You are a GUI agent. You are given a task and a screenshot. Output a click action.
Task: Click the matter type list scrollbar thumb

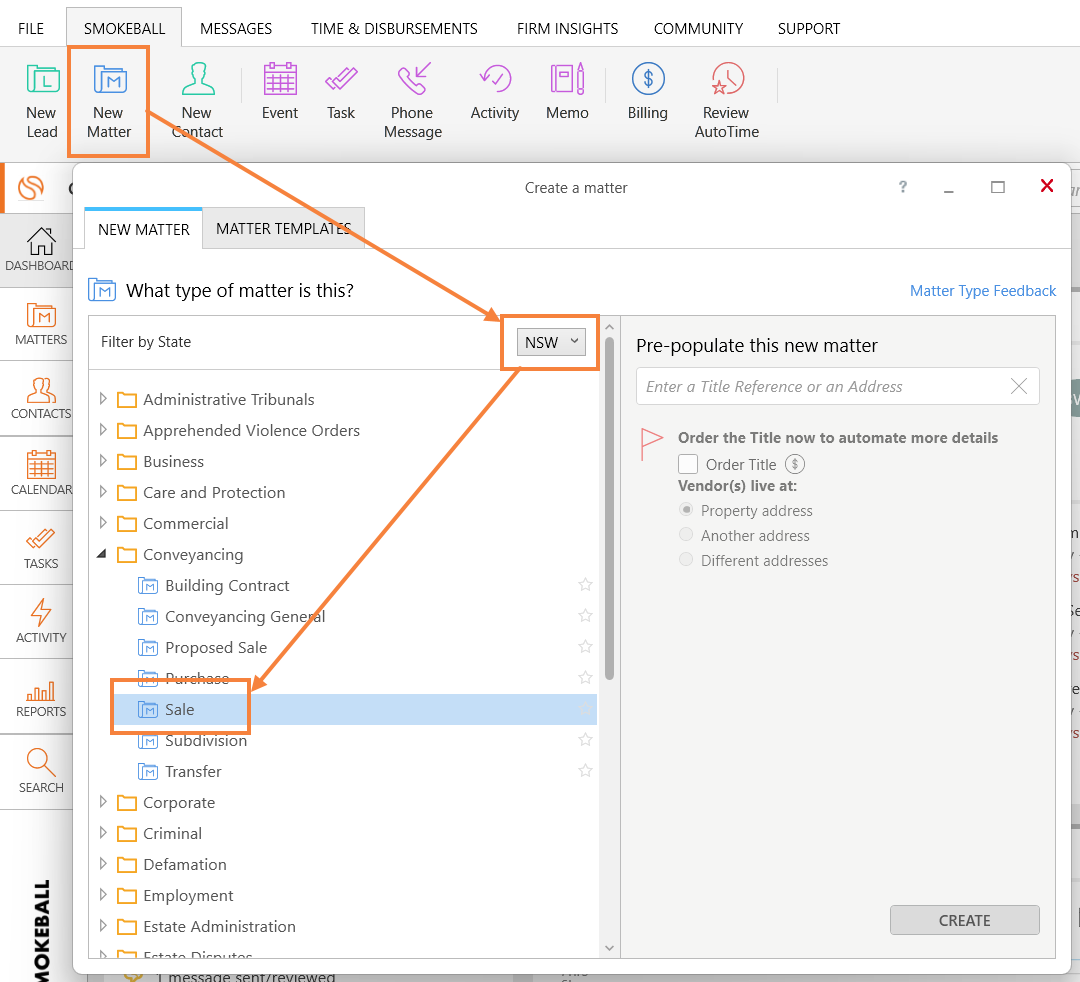(609, 508)
